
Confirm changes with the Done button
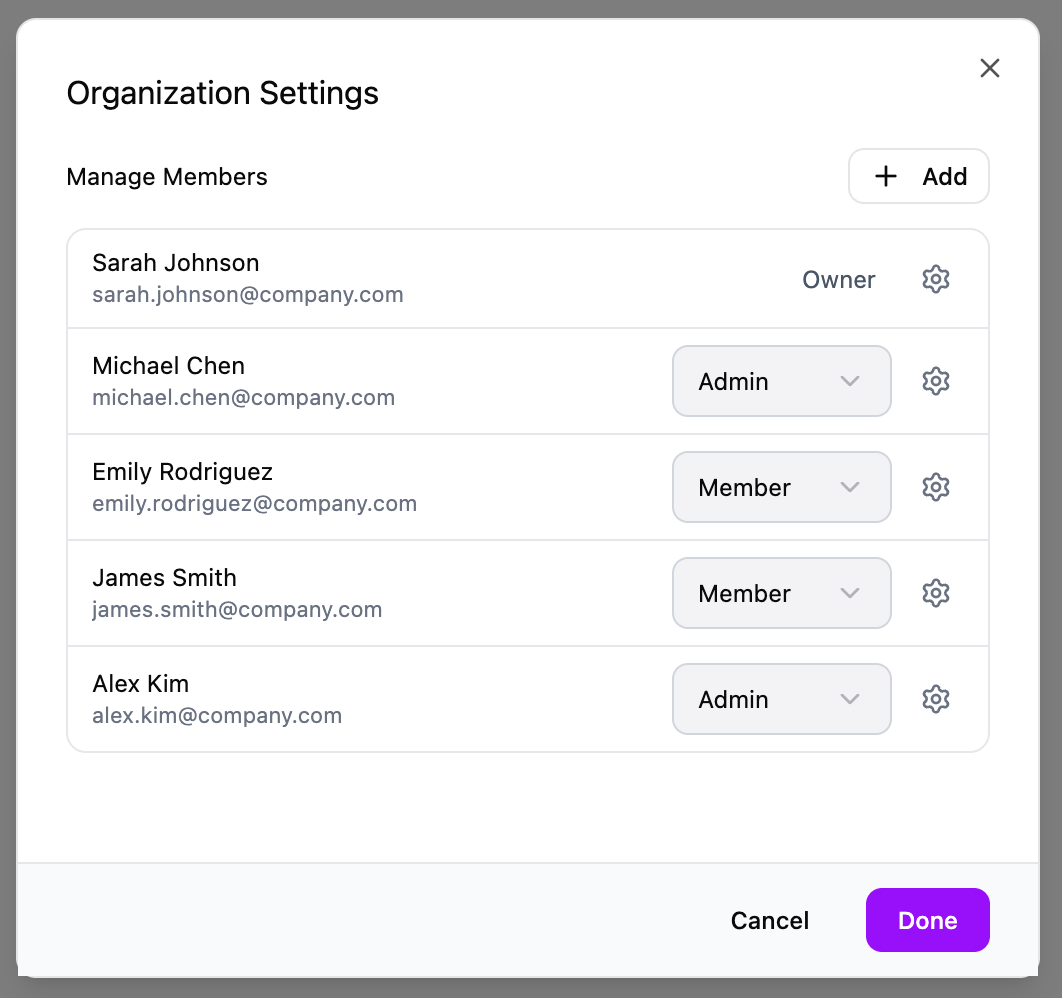[x=927, y=920]
